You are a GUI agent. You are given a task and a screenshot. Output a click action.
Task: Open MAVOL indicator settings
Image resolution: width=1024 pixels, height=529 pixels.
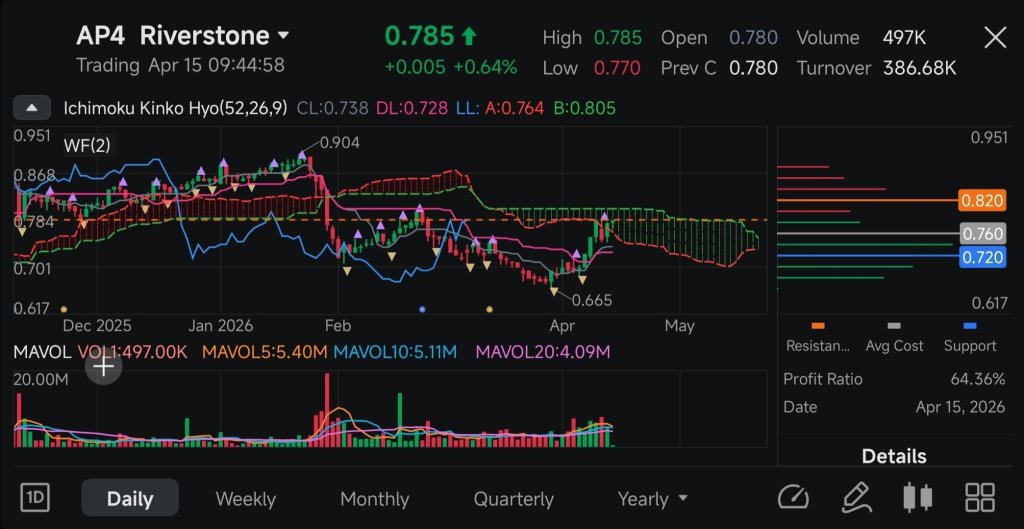pos(41,352)
